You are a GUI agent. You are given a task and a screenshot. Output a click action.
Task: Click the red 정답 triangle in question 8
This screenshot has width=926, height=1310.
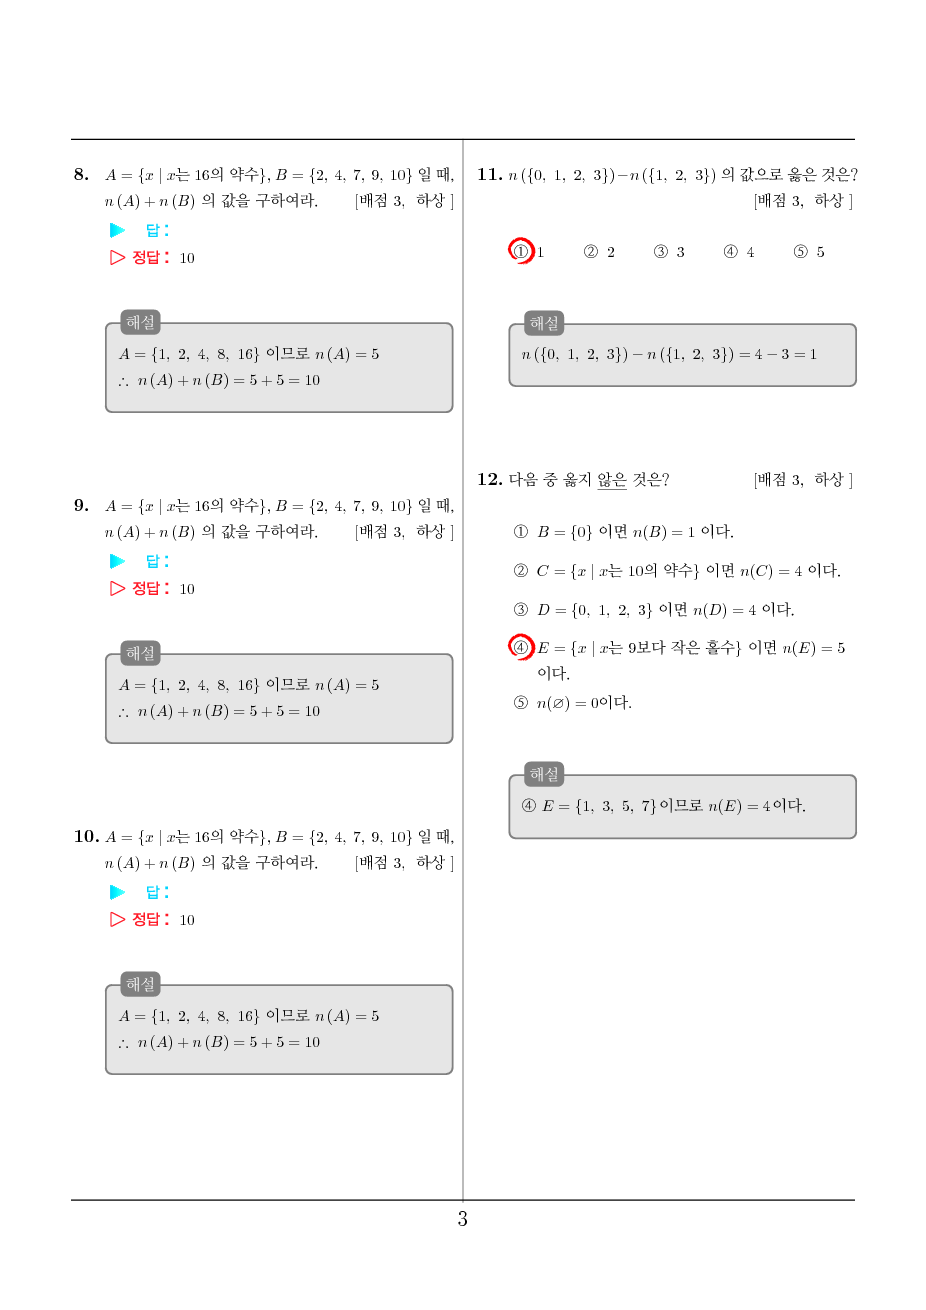(x=118, y=257)
